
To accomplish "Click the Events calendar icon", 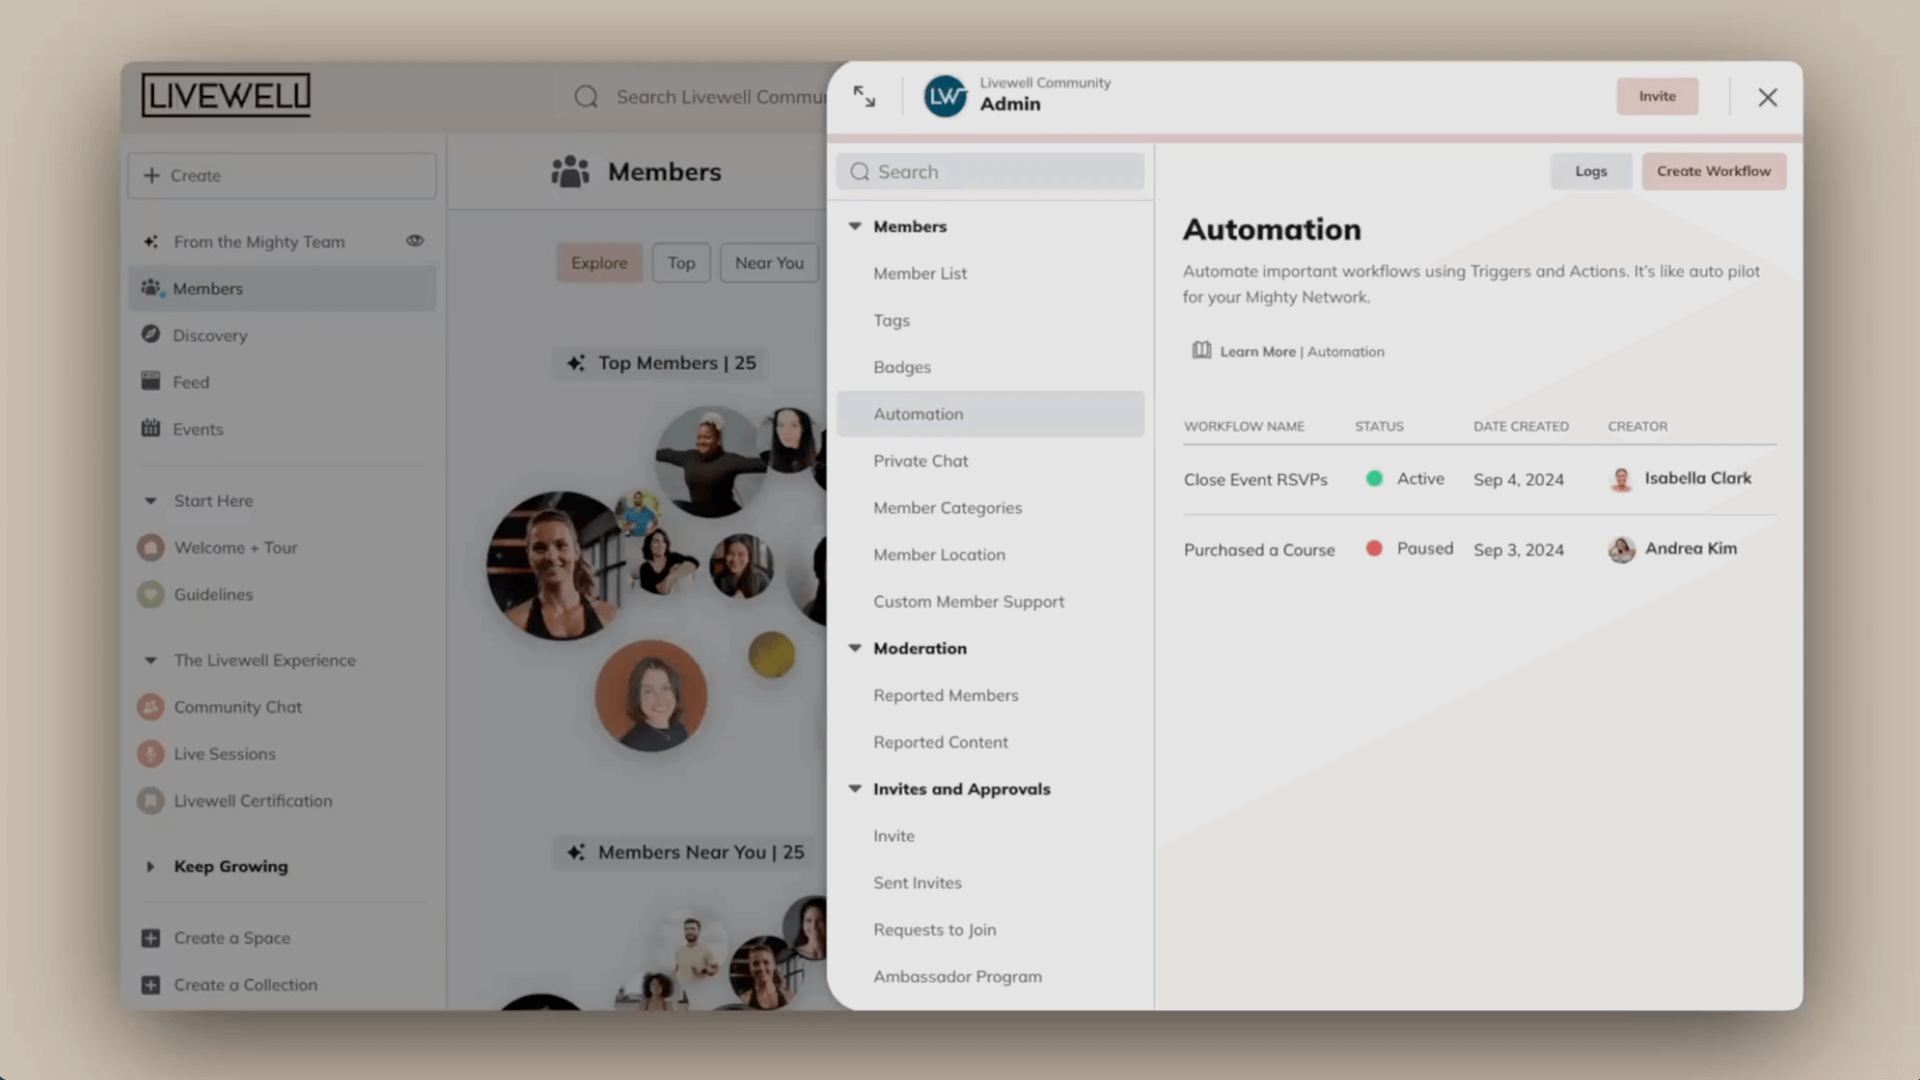I will 151,428.
